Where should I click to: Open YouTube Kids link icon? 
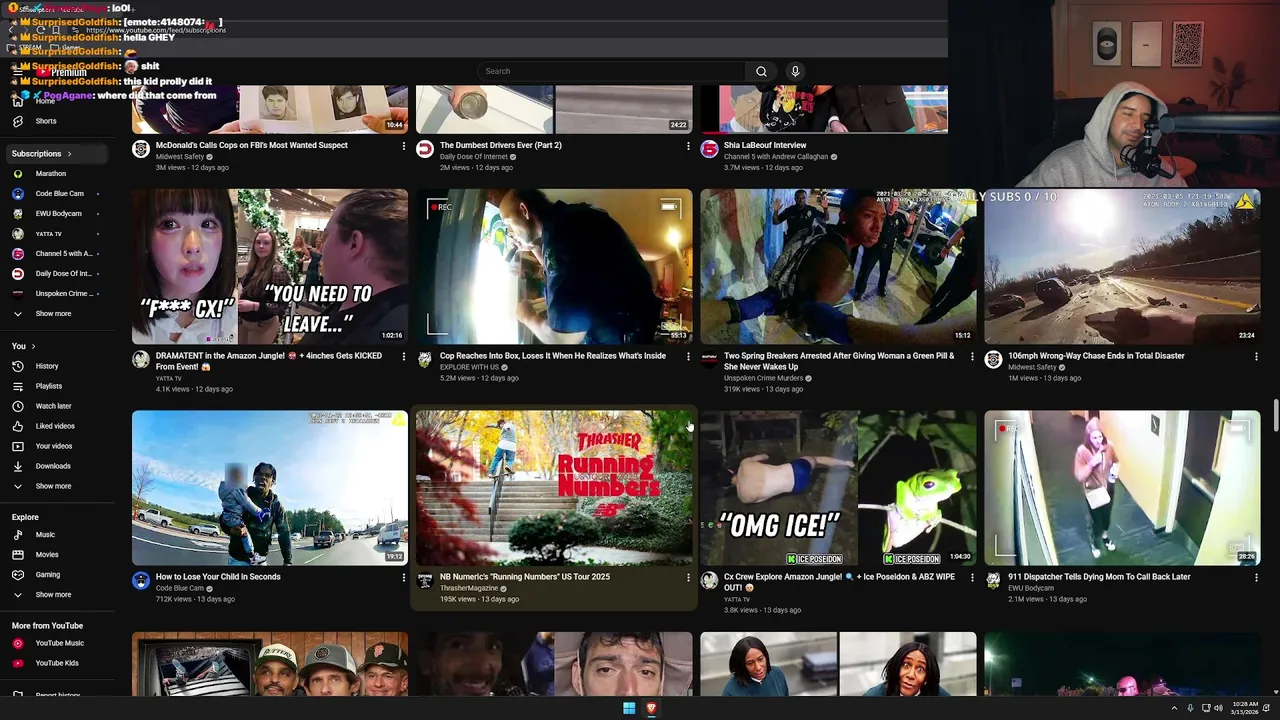coord(17,663)
